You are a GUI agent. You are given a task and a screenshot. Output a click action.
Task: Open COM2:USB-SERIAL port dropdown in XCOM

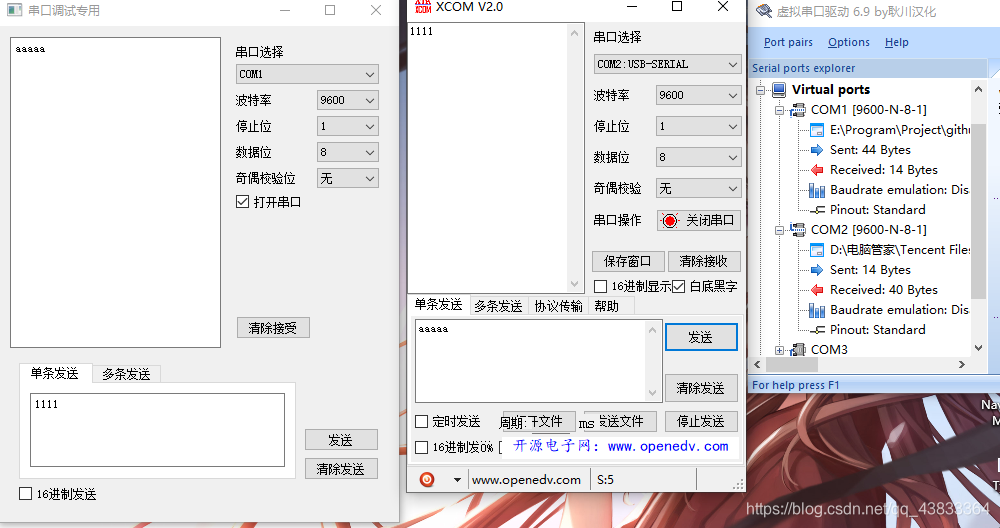[667, 64]
